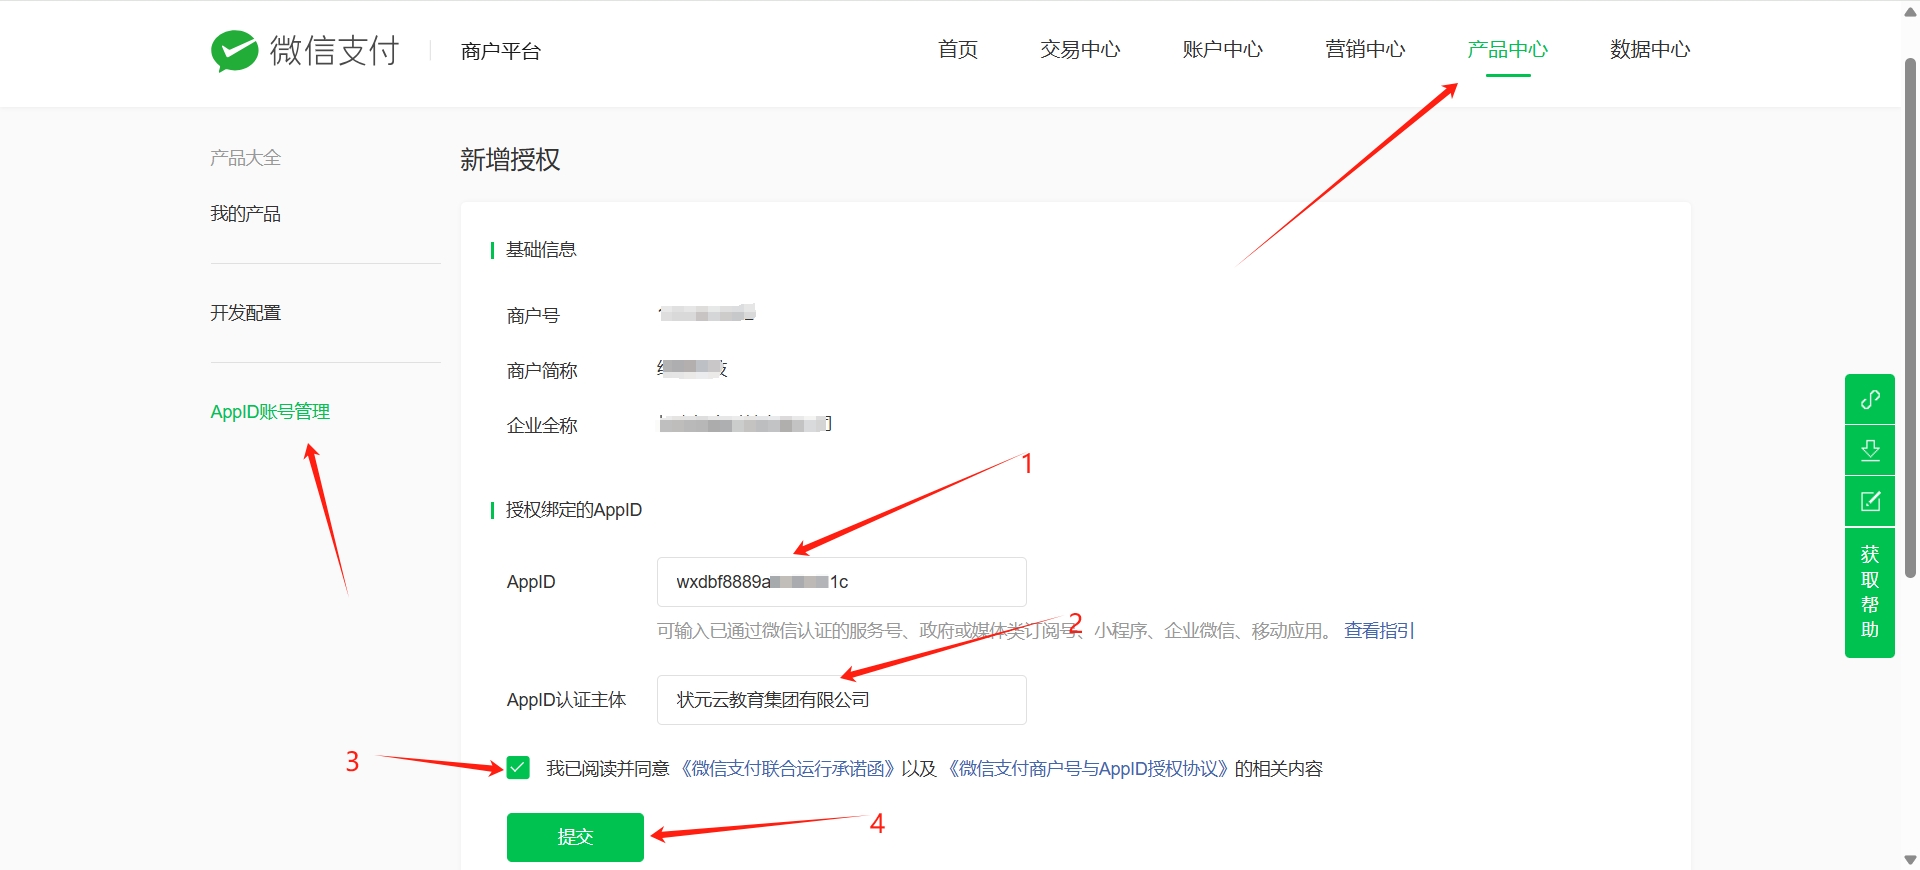Select 产品中心 navigation tab
The image size is (1920, 870).
click(1507, 49)
